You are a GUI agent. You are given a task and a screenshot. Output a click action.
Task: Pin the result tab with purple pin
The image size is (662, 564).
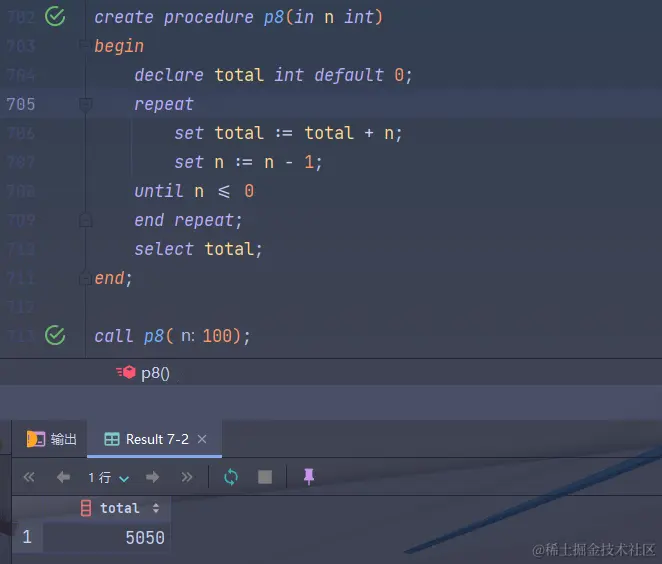click(x=309, y=477)
